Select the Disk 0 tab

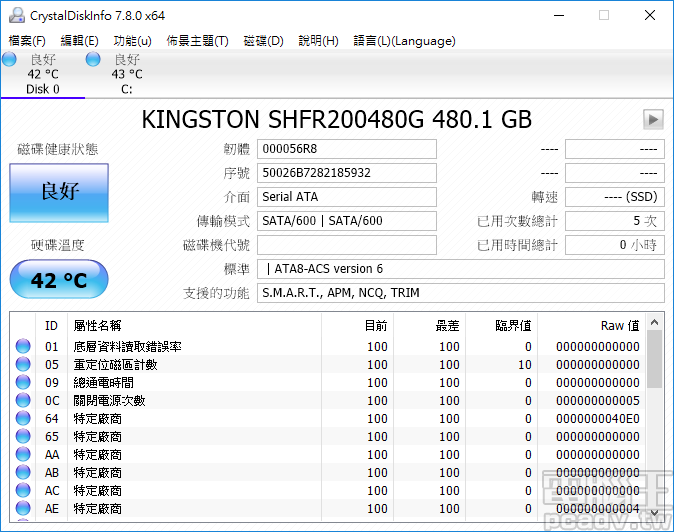(x=43, y=74)
